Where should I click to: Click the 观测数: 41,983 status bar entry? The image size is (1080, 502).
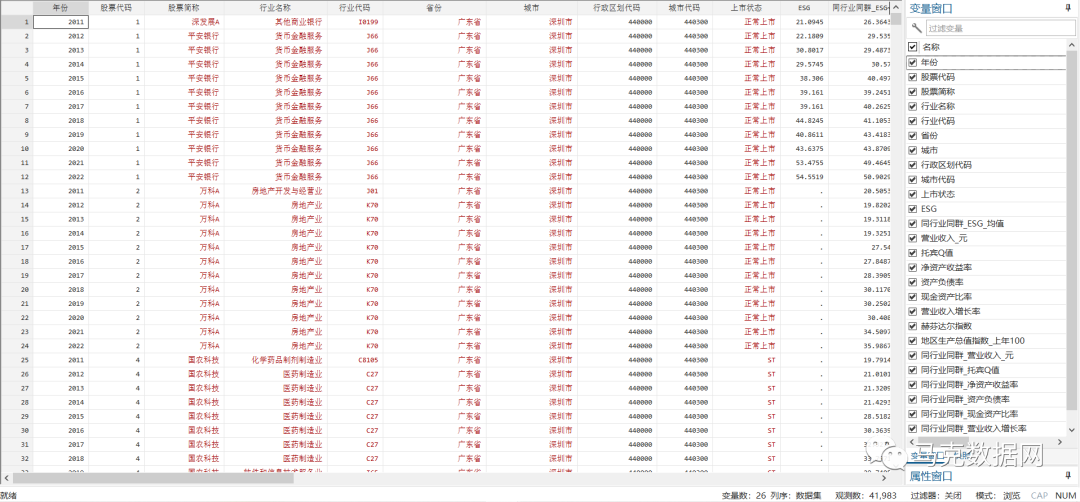pos(866,495)
